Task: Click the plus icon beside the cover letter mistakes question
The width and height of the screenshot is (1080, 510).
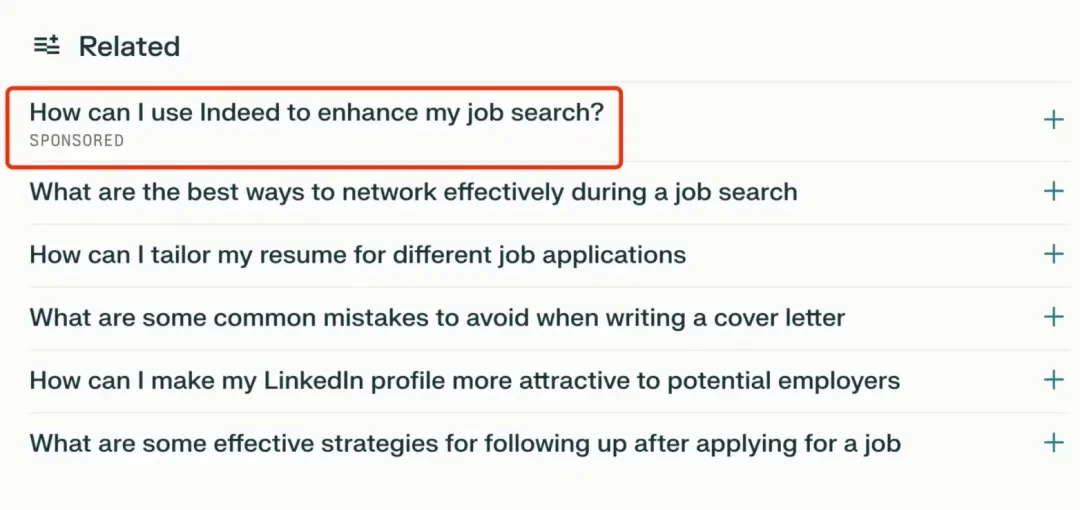Action: (1053, 317)
